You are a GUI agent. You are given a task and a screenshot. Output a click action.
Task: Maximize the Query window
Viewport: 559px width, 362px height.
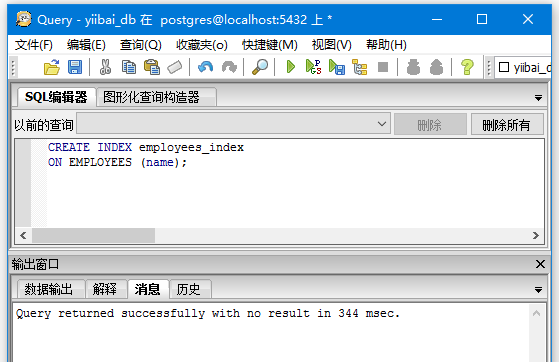[482, 19]
